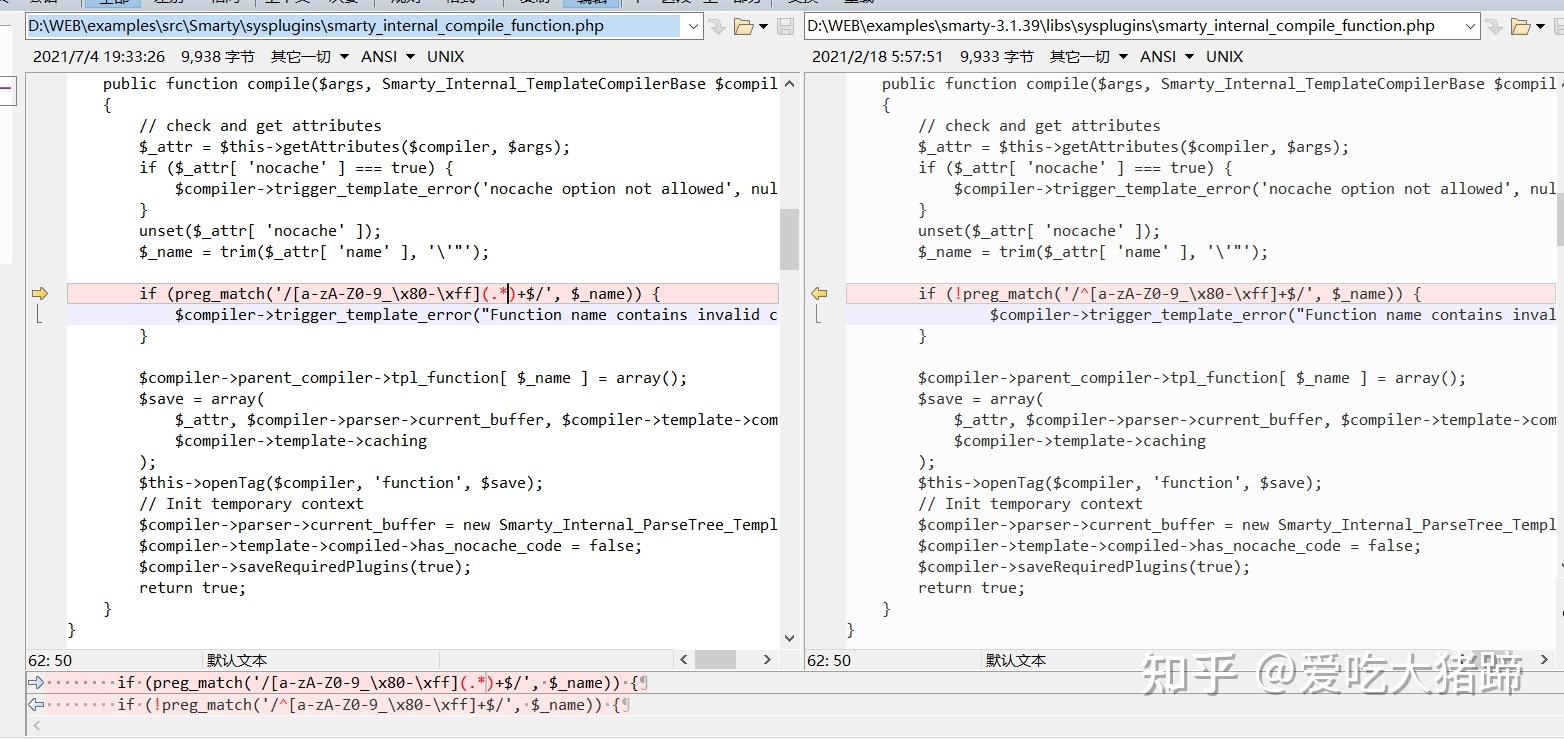Click the UNIX line ending indicator

[x=445, y=57]
